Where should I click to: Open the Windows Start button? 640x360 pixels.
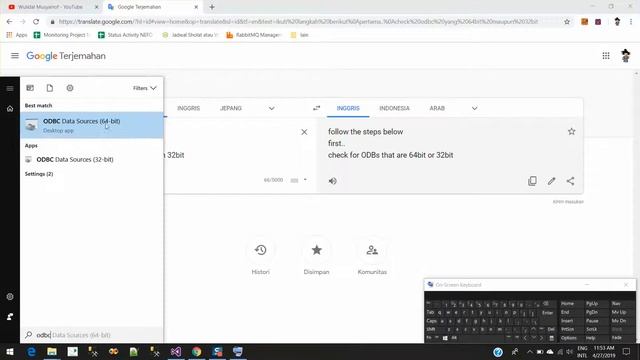(x=10, y=351)
